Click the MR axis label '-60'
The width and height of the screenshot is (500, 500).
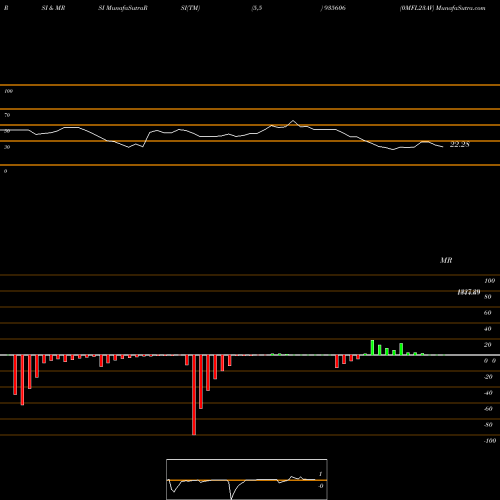click(488, 409)
